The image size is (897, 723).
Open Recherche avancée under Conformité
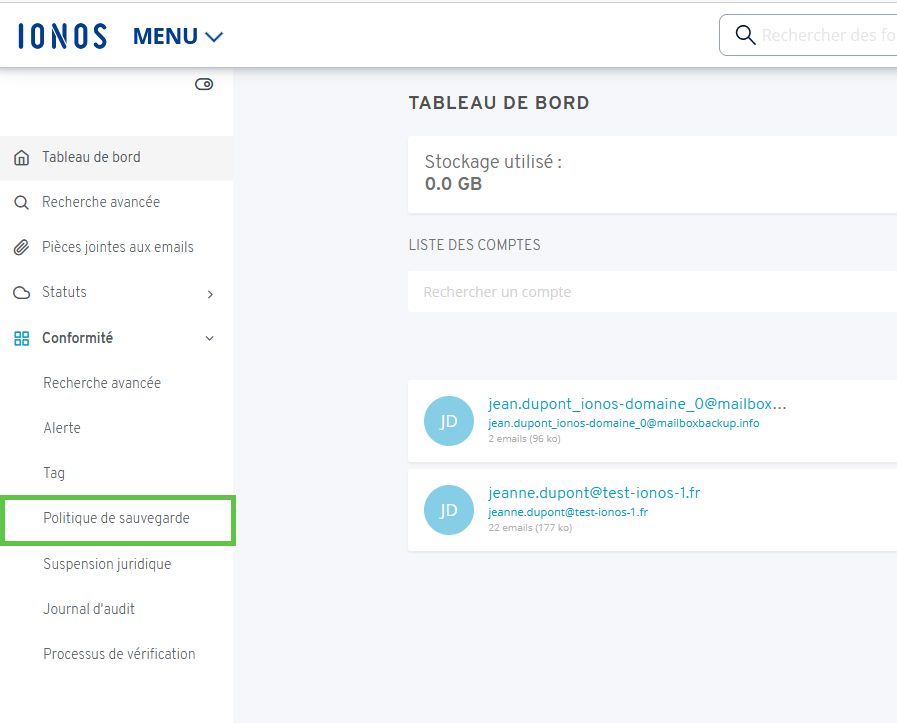[102, 383]
